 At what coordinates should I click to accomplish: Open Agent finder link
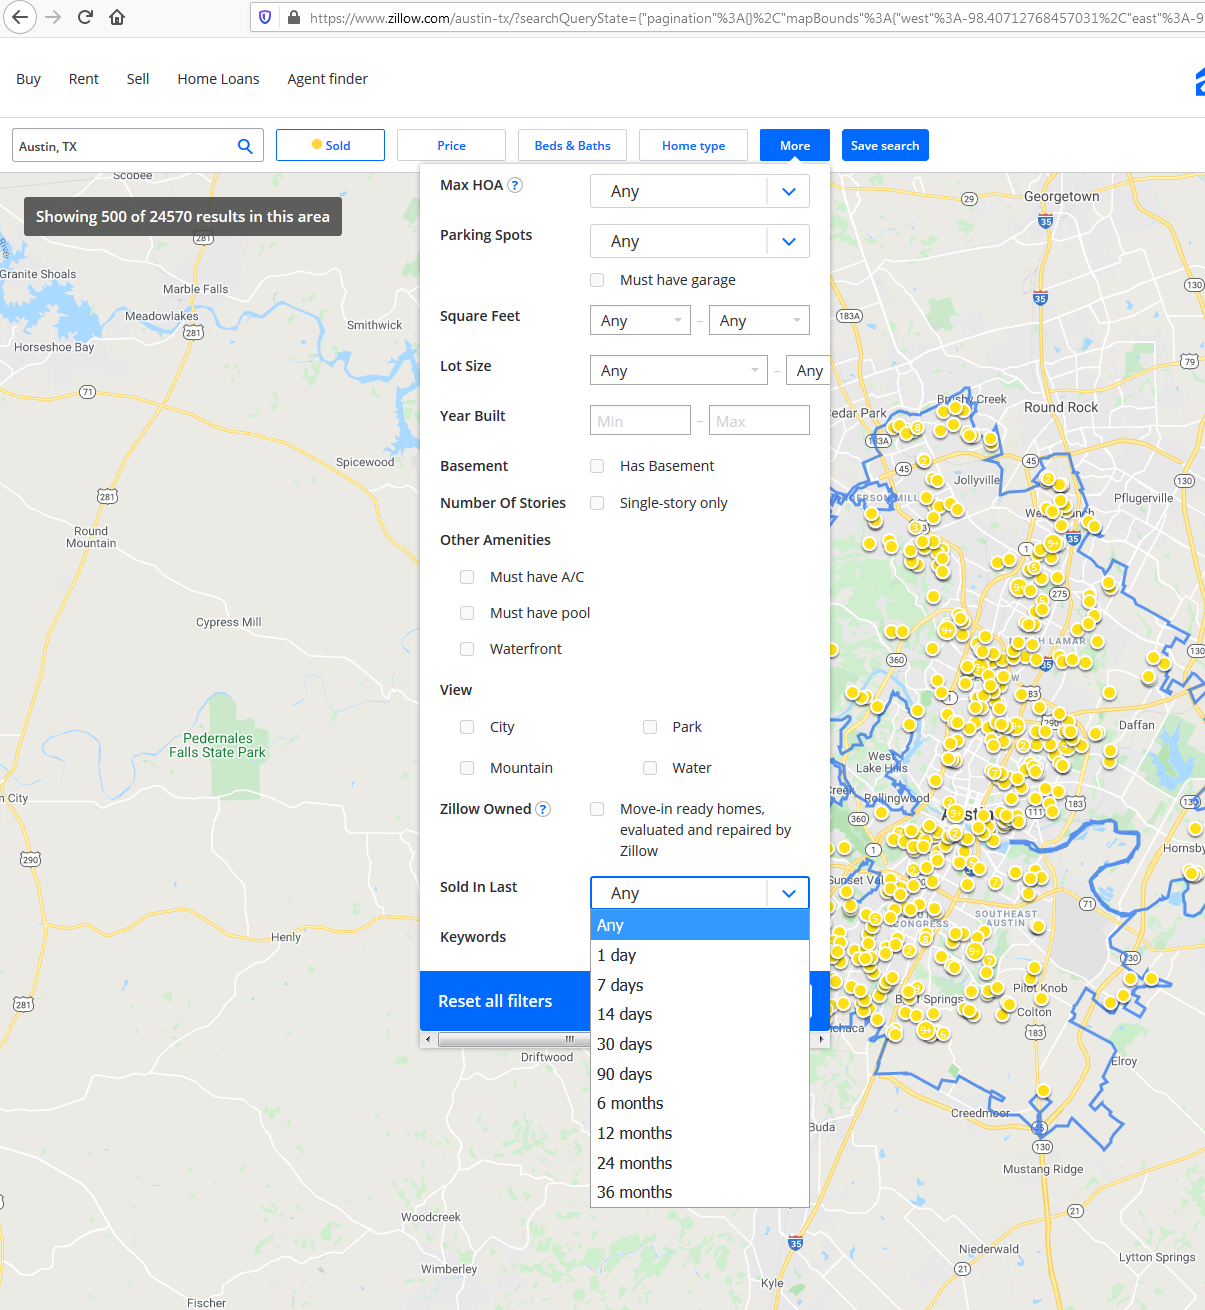click(x=328, y=79)
